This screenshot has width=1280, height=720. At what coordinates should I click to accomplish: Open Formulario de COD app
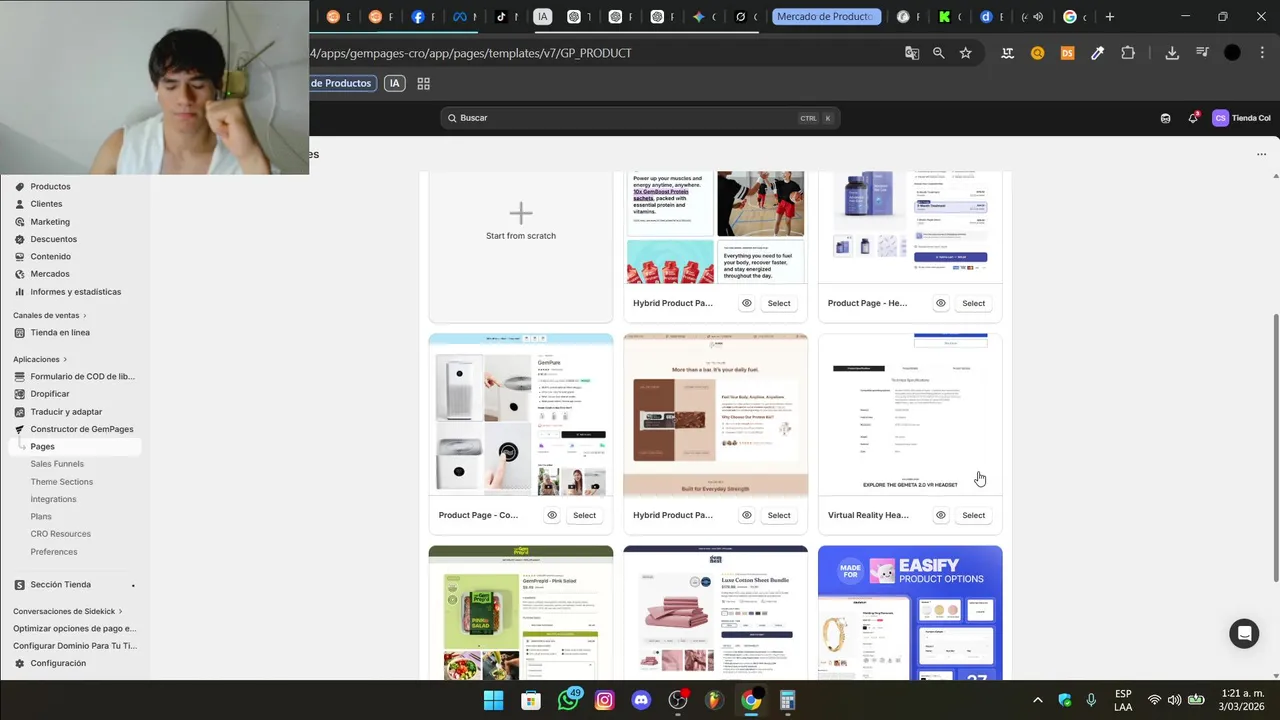click(82, 377)
